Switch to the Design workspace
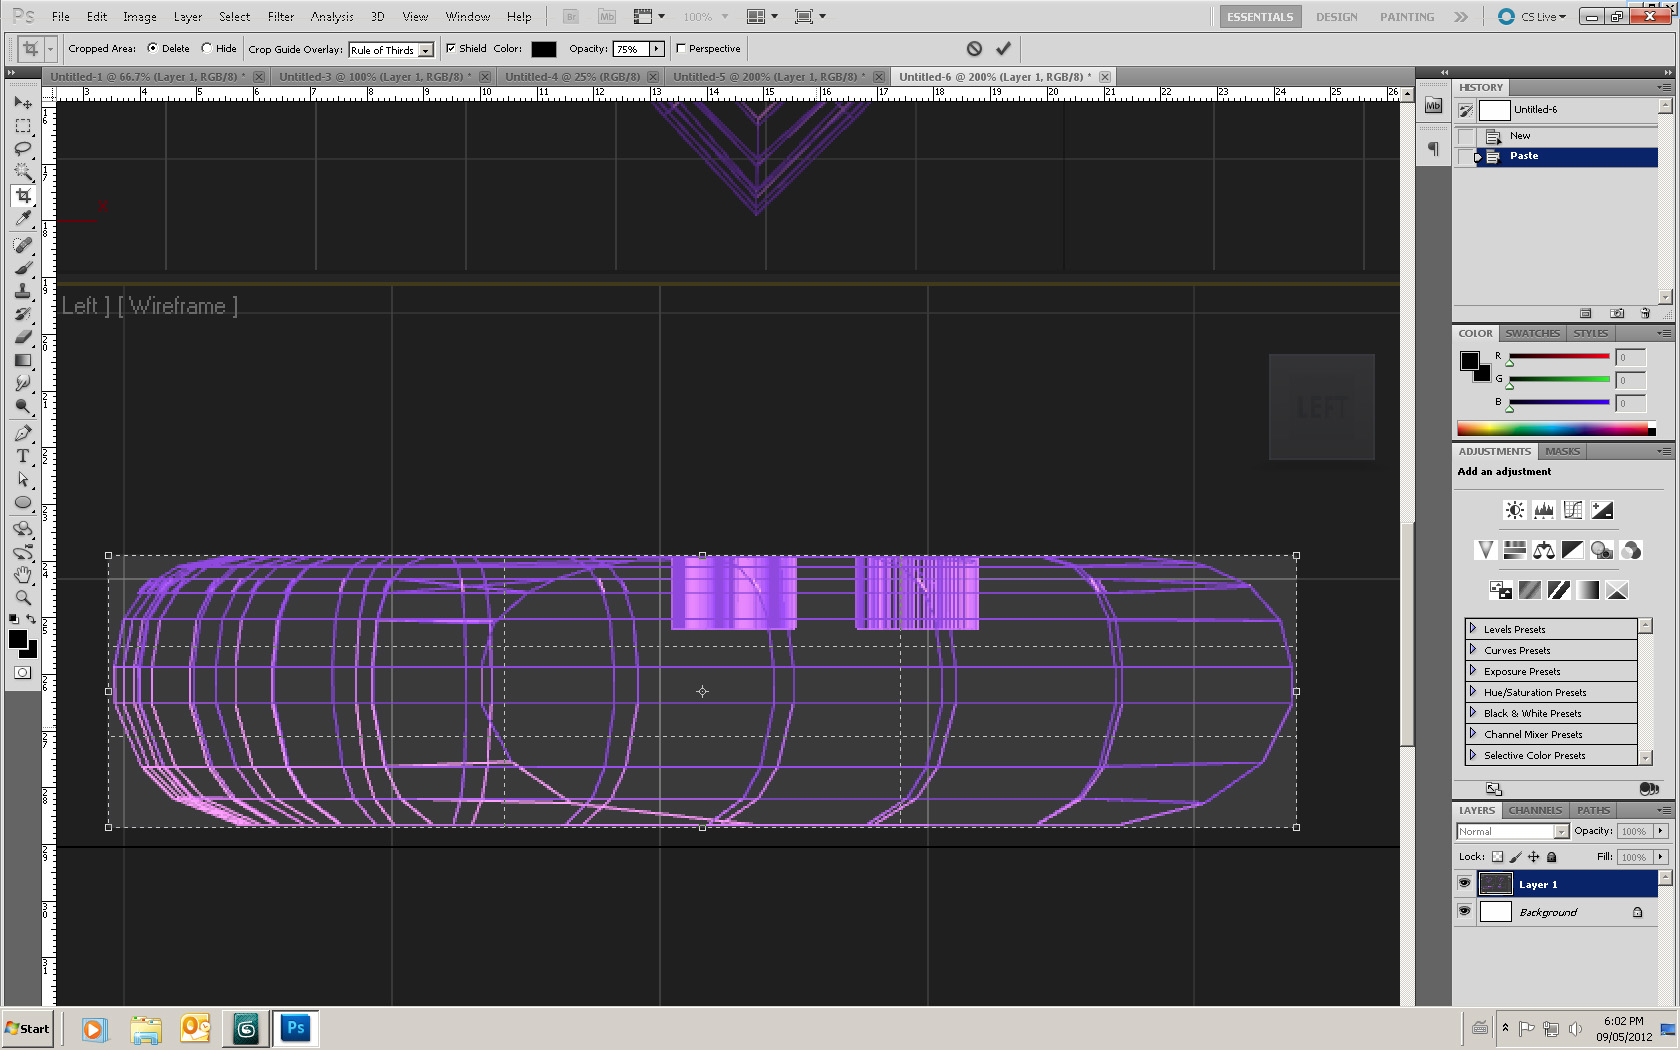 pyautogui.click(x=1337, y=17)
